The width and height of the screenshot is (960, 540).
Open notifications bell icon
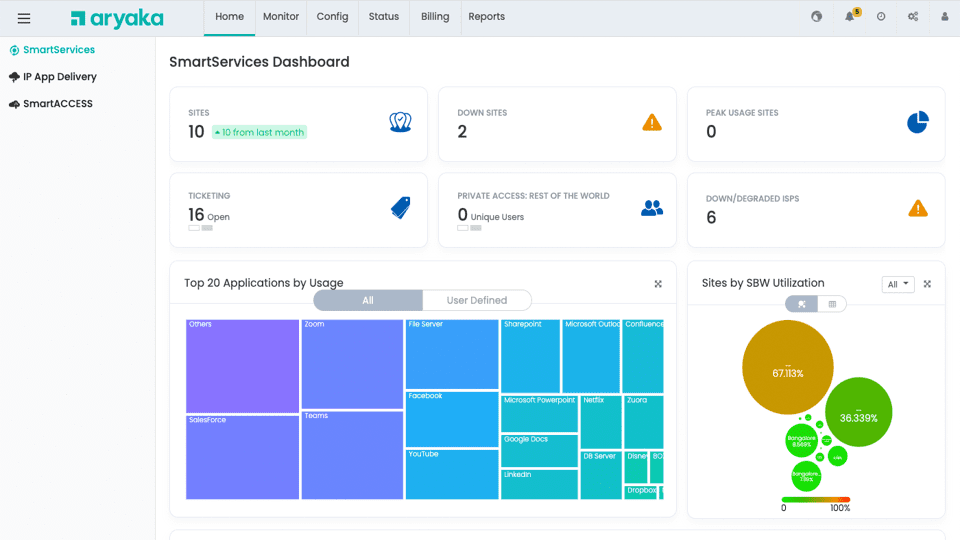click(x=850, y=17)
